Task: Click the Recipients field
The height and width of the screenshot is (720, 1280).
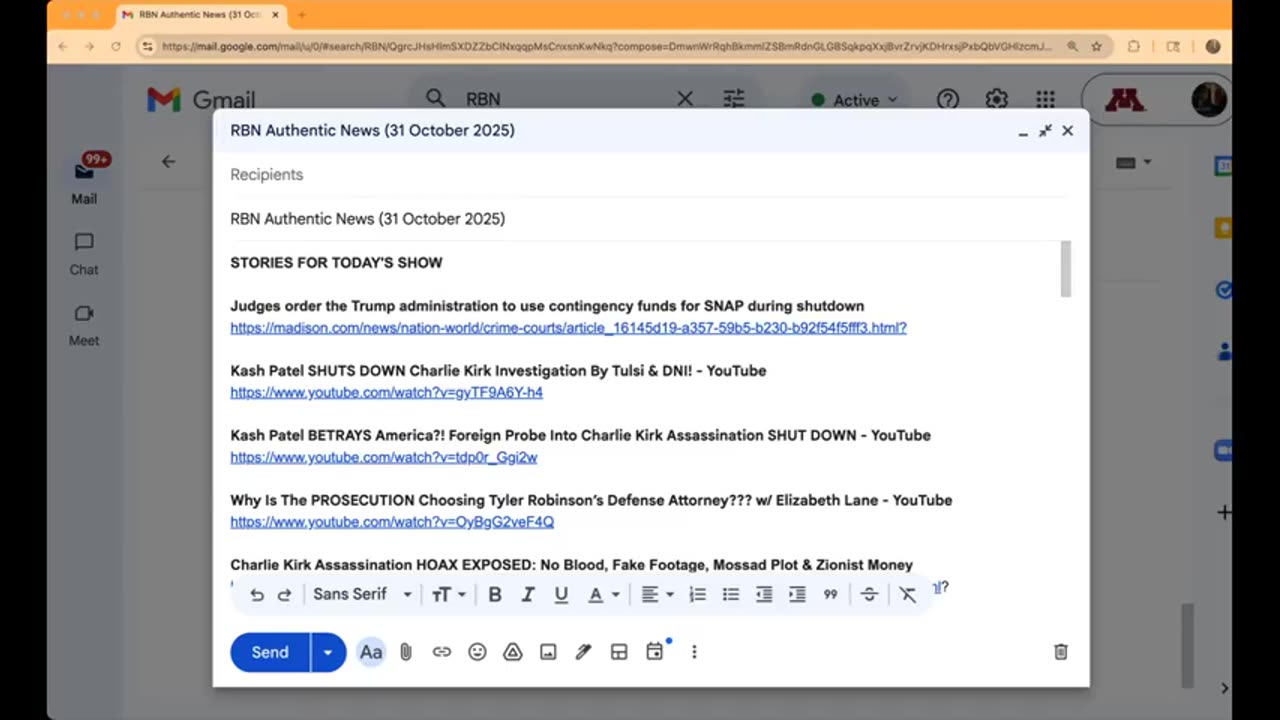Action: pyautogui.click(x=650, y=174)
